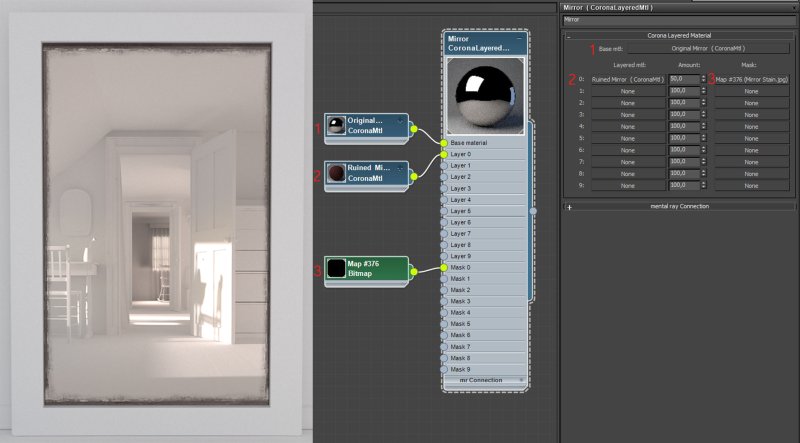This screenshot has width=800, height=443.
Task: Click the Layer 5 input socket
Action: 443,211
